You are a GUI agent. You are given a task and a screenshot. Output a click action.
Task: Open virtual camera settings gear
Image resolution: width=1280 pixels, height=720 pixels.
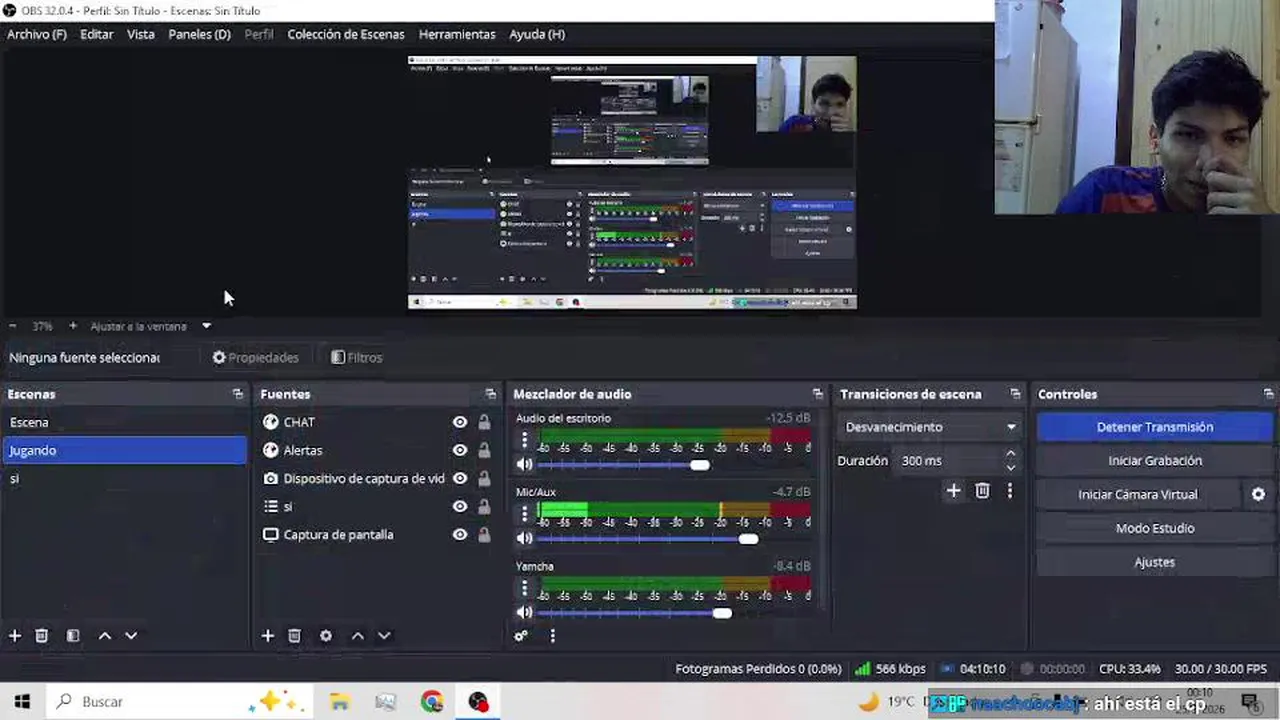click(1258, 494)
